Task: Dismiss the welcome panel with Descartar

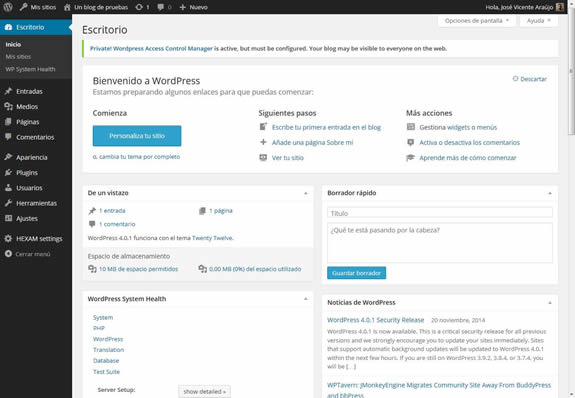Action: click(530, 79)
